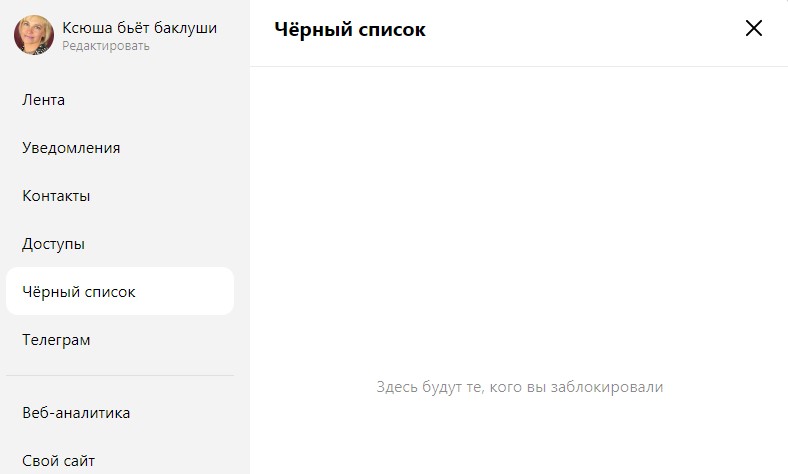Close the Чёрный список panel
The width and height of the screenshot is (788, 474).
pyautogui.click(x=754, y=28)
